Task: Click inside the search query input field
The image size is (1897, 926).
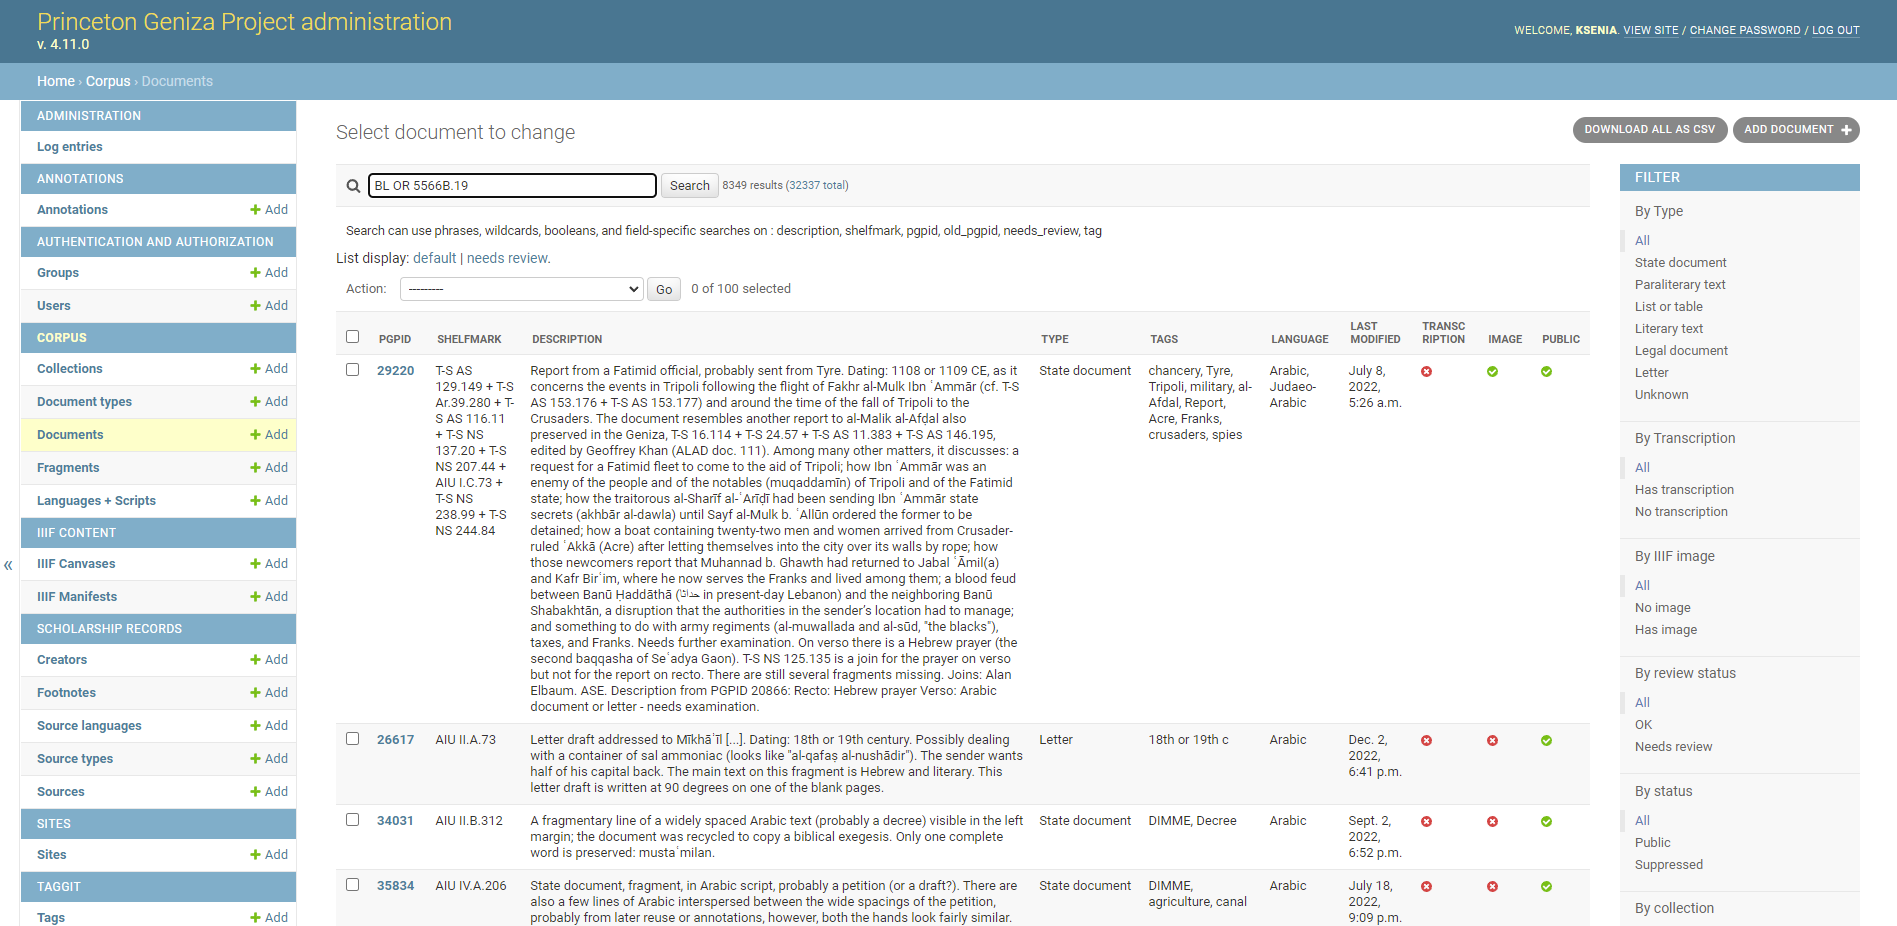Action: click(511, 185)
